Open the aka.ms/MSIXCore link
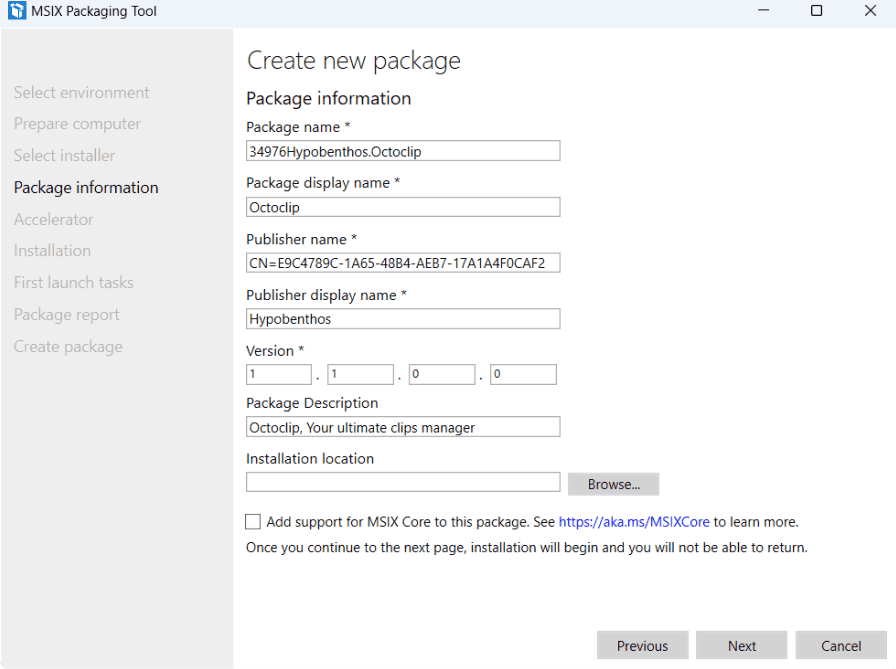The height and width of the screenshot is (669, 896). 634,522
